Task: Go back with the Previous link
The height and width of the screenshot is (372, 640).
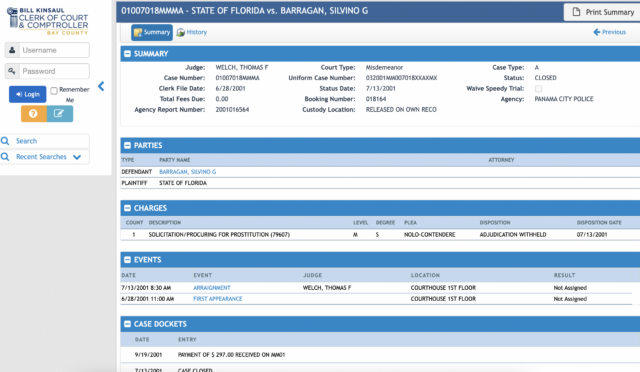Action: tap(609, 32)
